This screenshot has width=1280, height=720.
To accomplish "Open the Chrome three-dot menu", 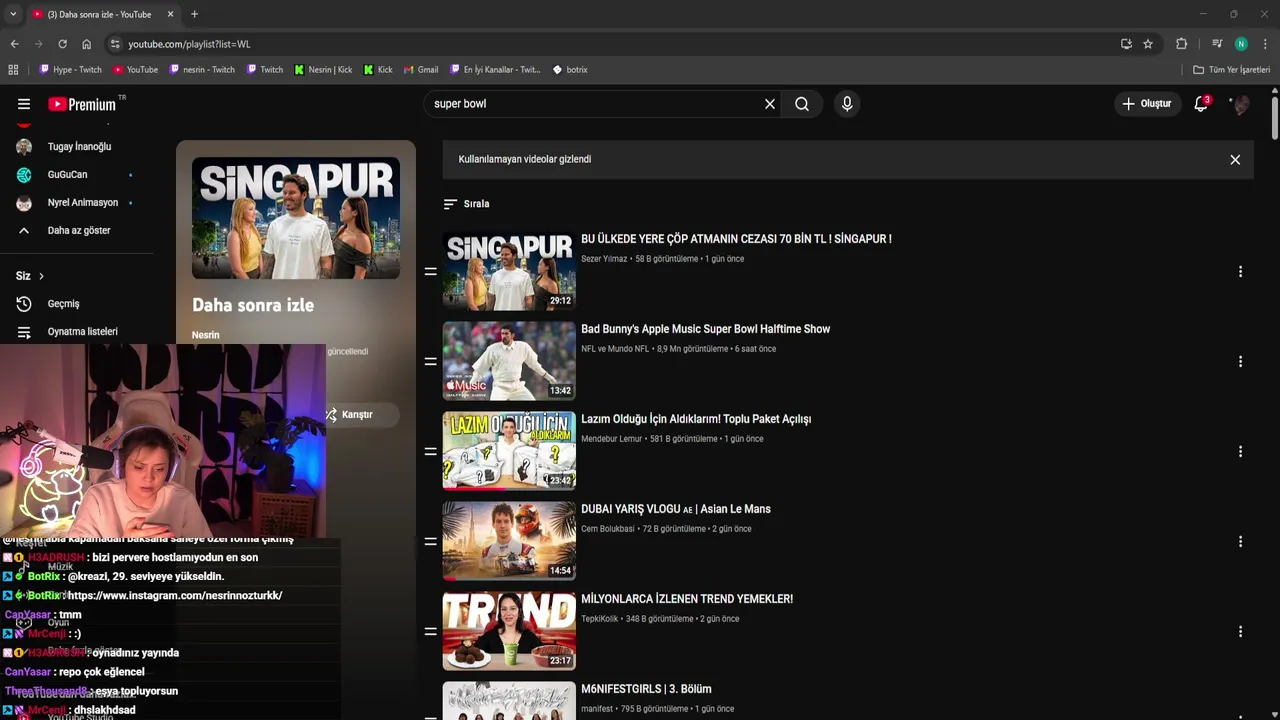I will coord(1265,44).
